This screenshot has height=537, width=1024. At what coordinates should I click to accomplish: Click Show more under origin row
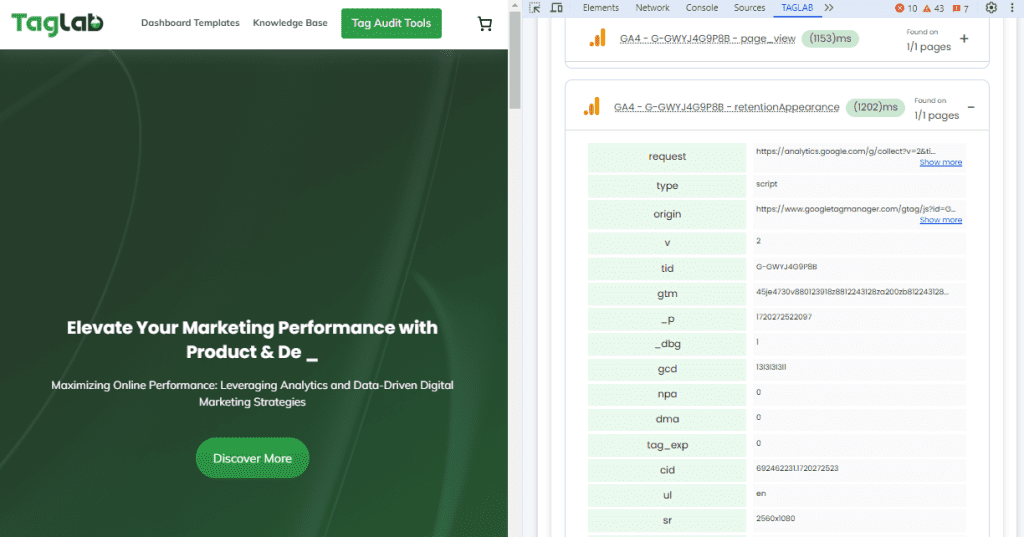click(x=940, y=220)
